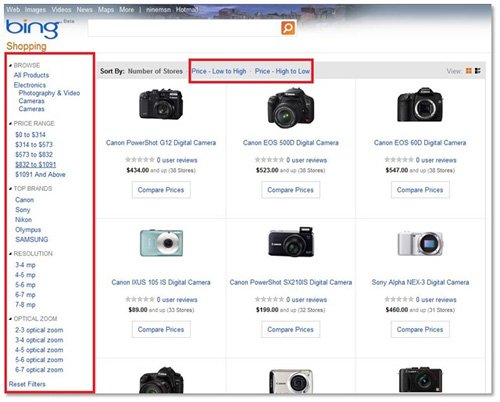Filter resolution 7-8 mp
Image resolution: width=500 pixels, height=402 pixels.
tap(25, 305)
